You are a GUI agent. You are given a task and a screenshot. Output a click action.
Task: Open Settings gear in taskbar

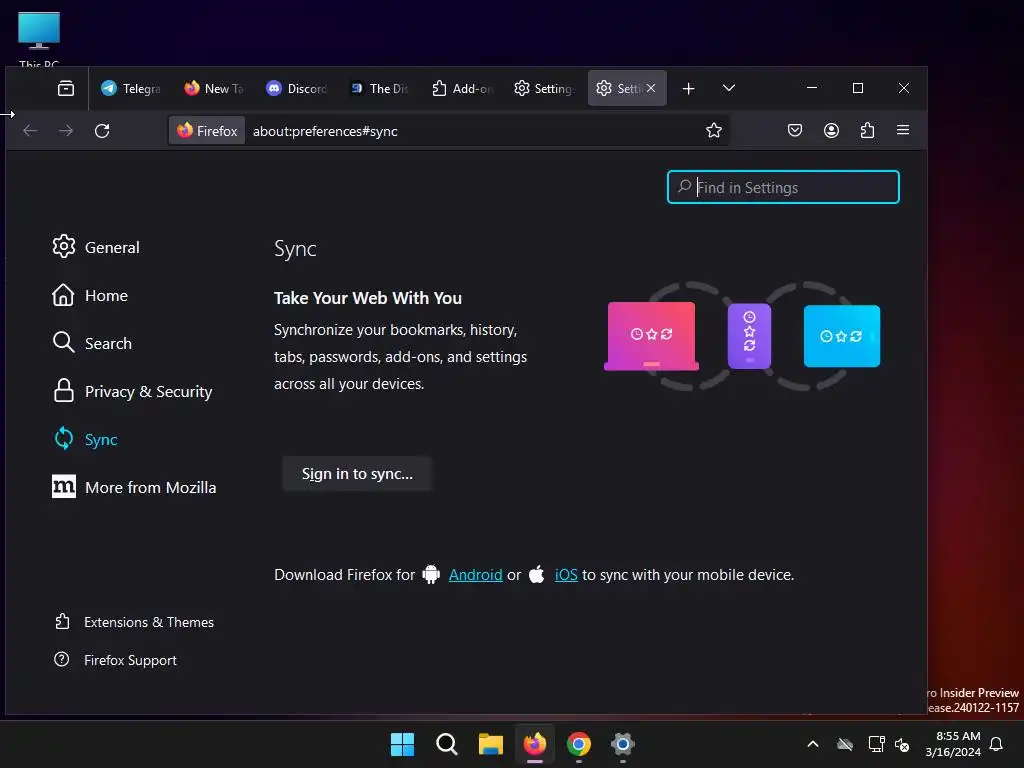[623, 744]
